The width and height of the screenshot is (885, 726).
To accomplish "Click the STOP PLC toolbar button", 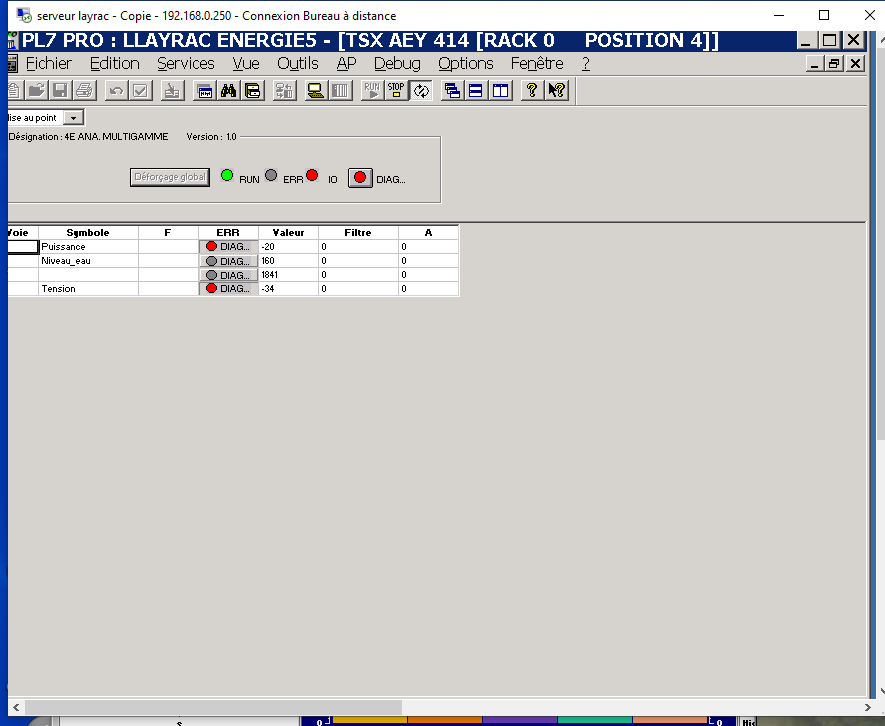I will tap(396, 90).
